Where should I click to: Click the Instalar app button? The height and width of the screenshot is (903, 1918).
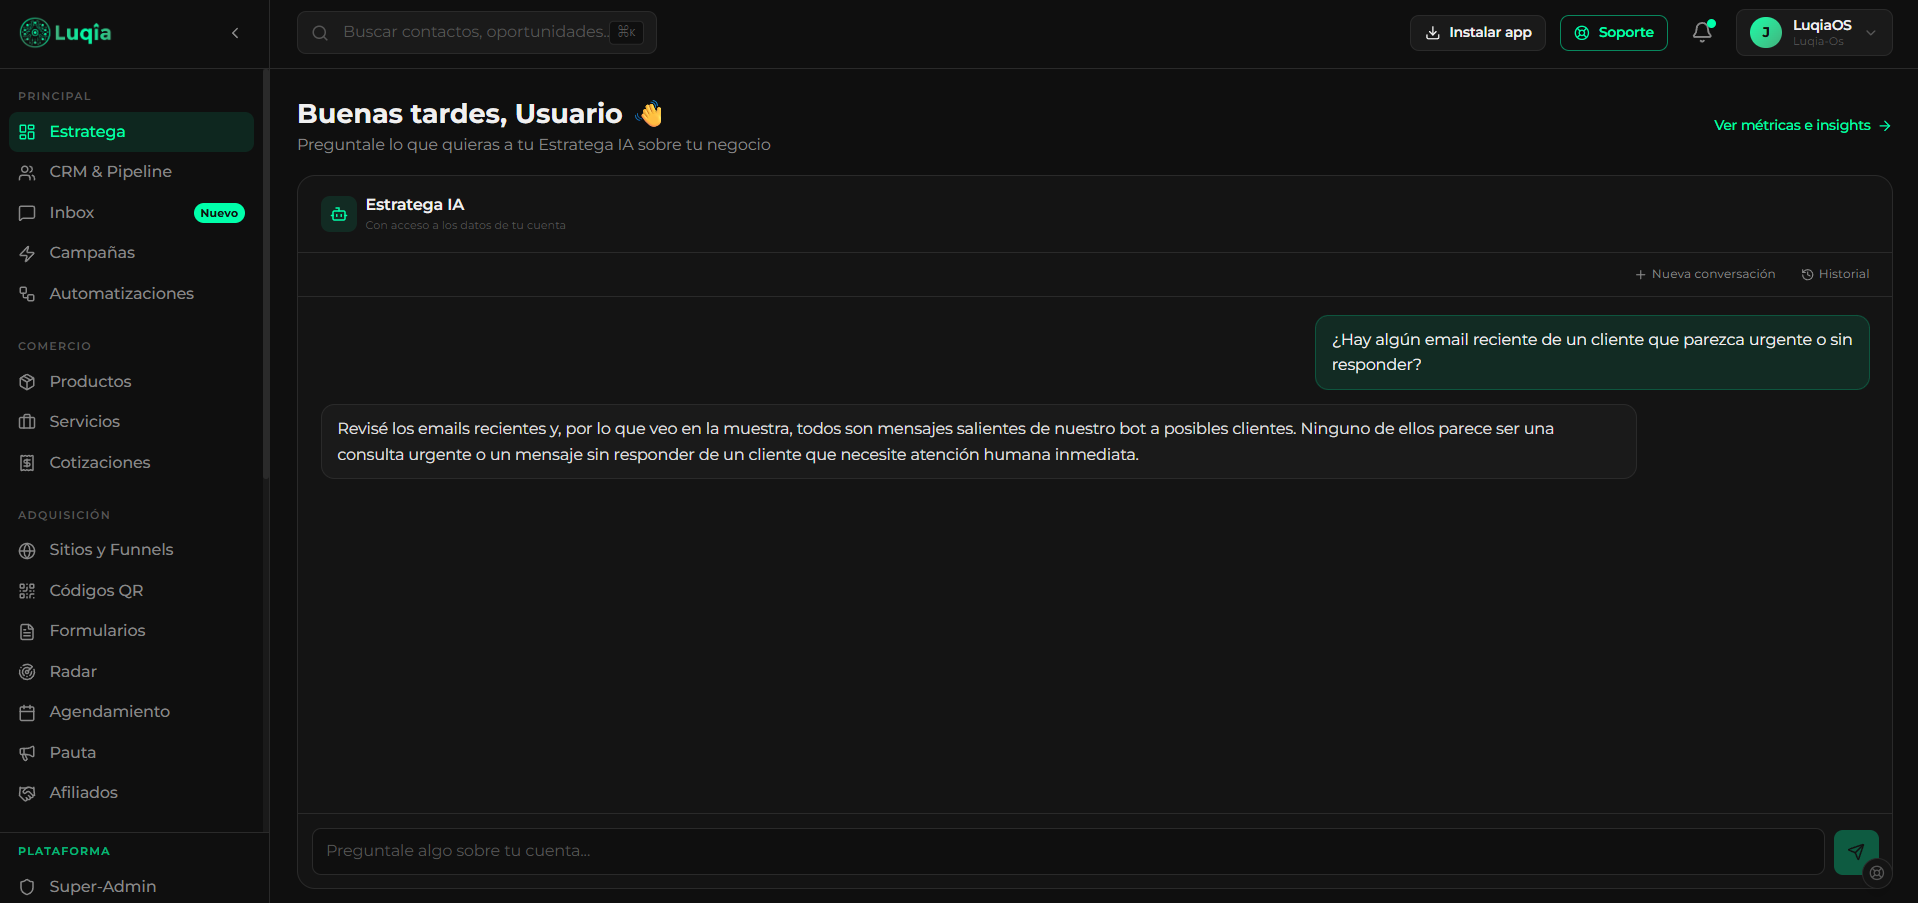click(x=1478, y=33)
